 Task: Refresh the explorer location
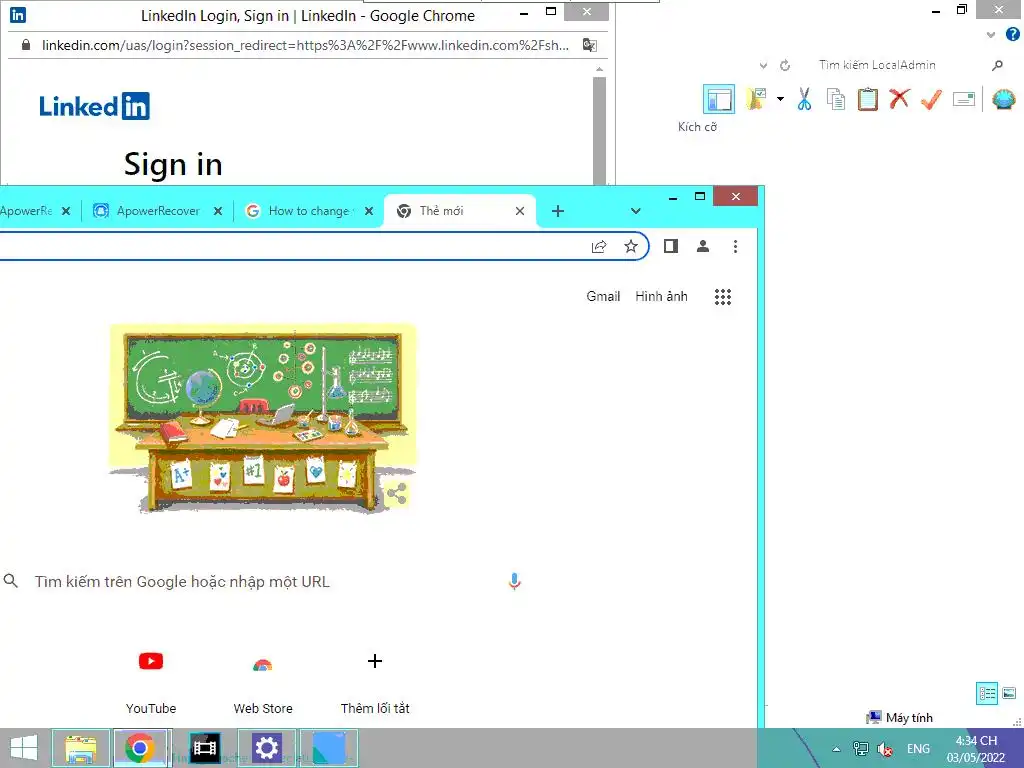click(x=785, y=65)
